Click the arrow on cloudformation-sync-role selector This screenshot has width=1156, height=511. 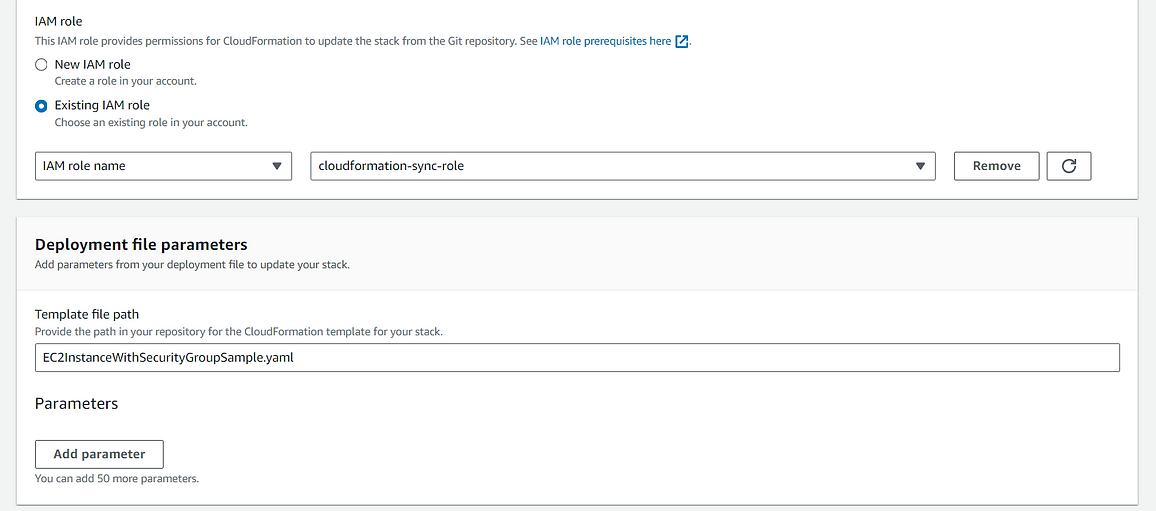920,166
